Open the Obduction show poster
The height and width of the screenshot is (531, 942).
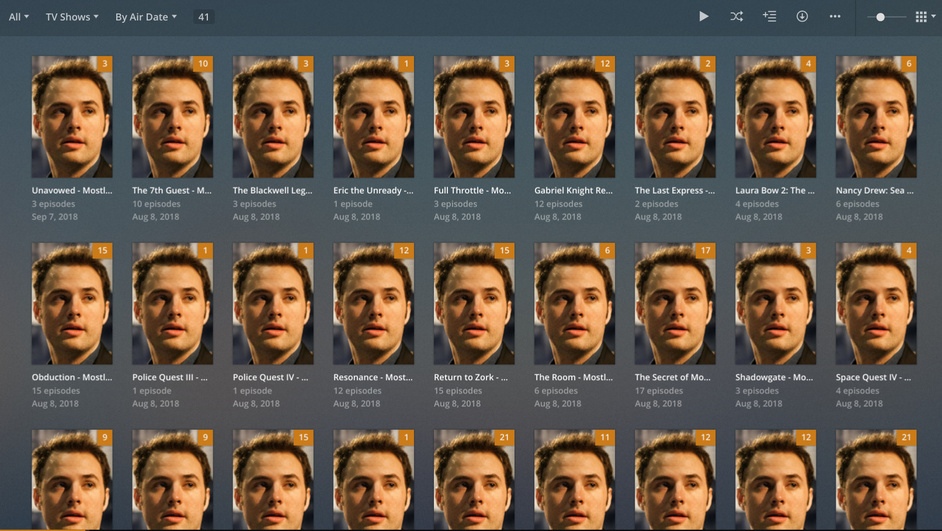click(72, 303)
